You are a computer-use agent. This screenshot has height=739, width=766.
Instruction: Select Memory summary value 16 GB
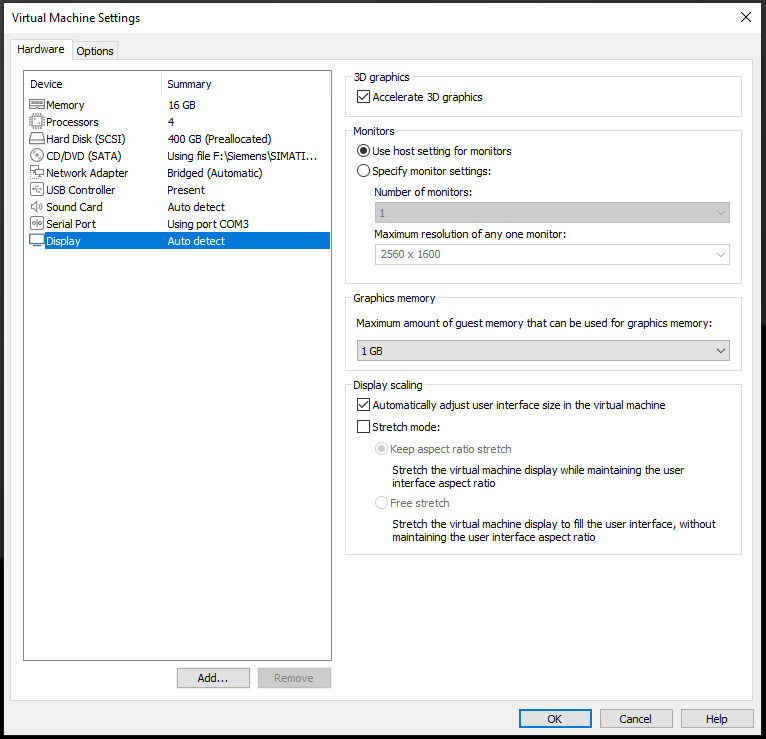pos(182,105)
